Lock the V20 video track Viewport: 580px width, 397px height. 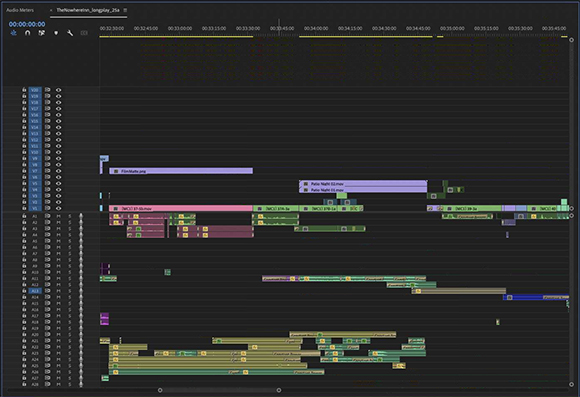click(24, 90)
